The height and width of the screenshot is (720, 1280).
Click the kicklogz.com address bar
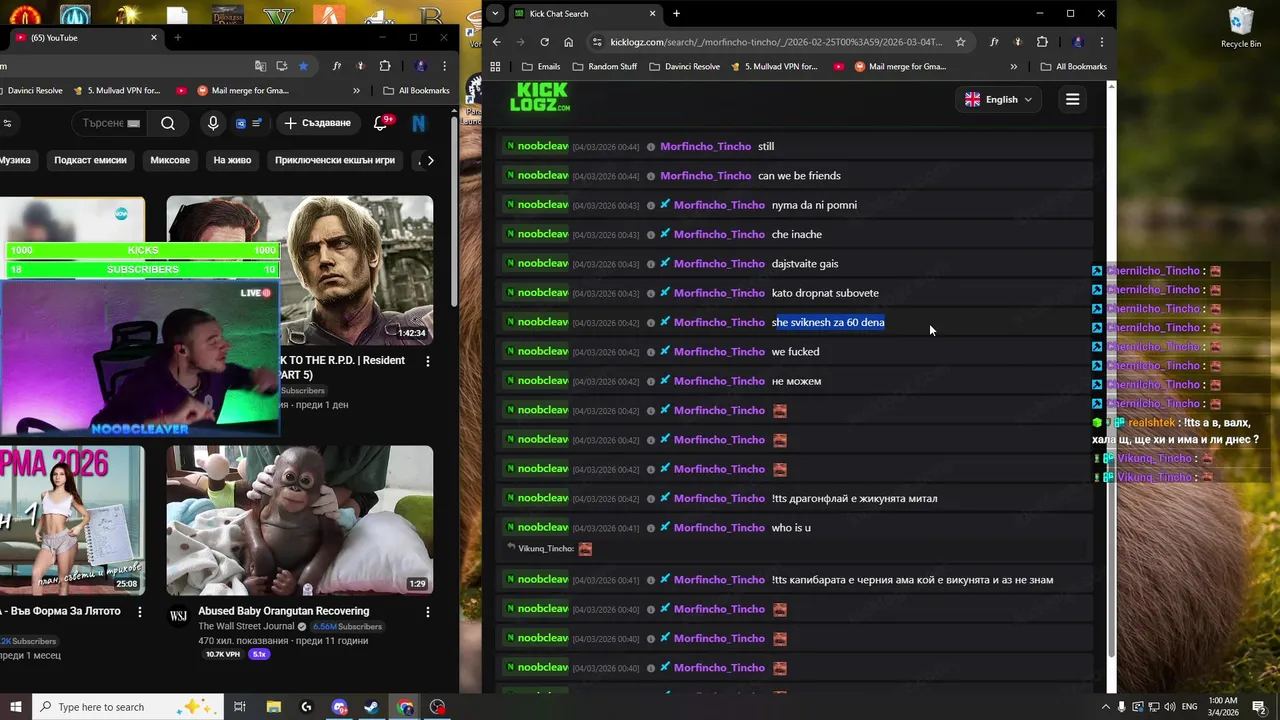click(x=775, y=42)
